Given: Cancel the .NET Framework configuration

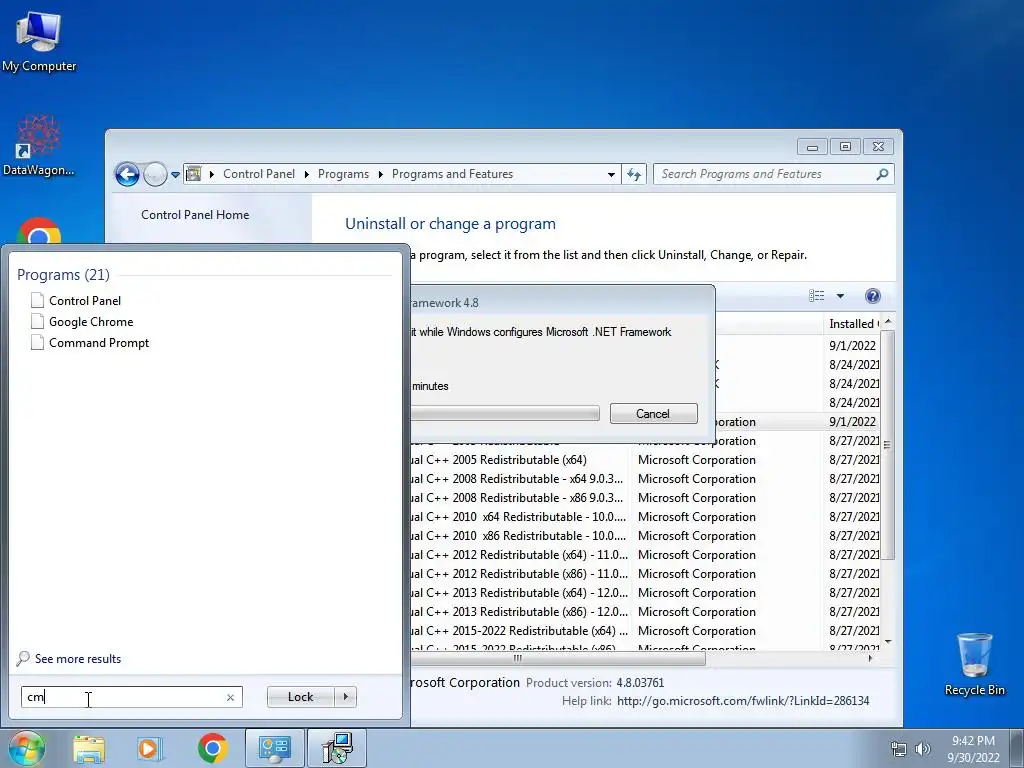Looking at the screenshot, I should (653, 413).
